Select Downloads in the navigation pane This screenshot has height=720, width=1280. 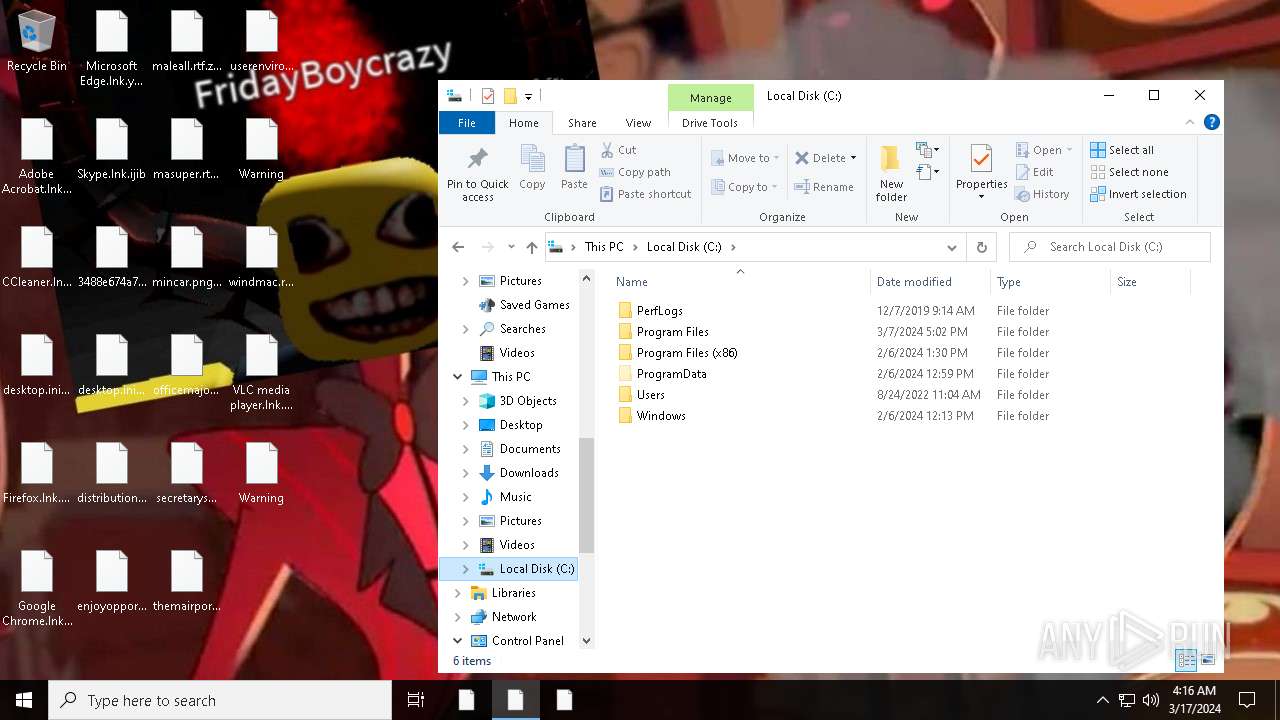pos(529,473)
